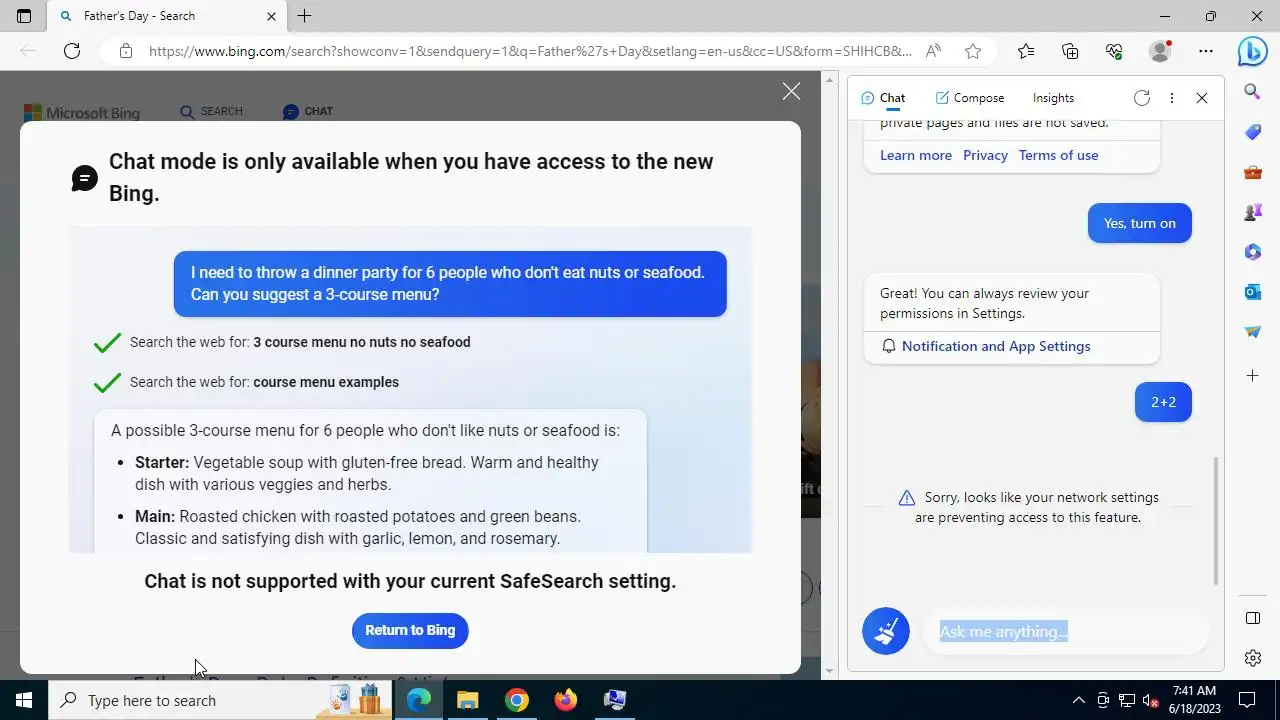Launch Google Chrome from the taskbar
This screenshot has width=1280, height=720.
click(517, 700)
